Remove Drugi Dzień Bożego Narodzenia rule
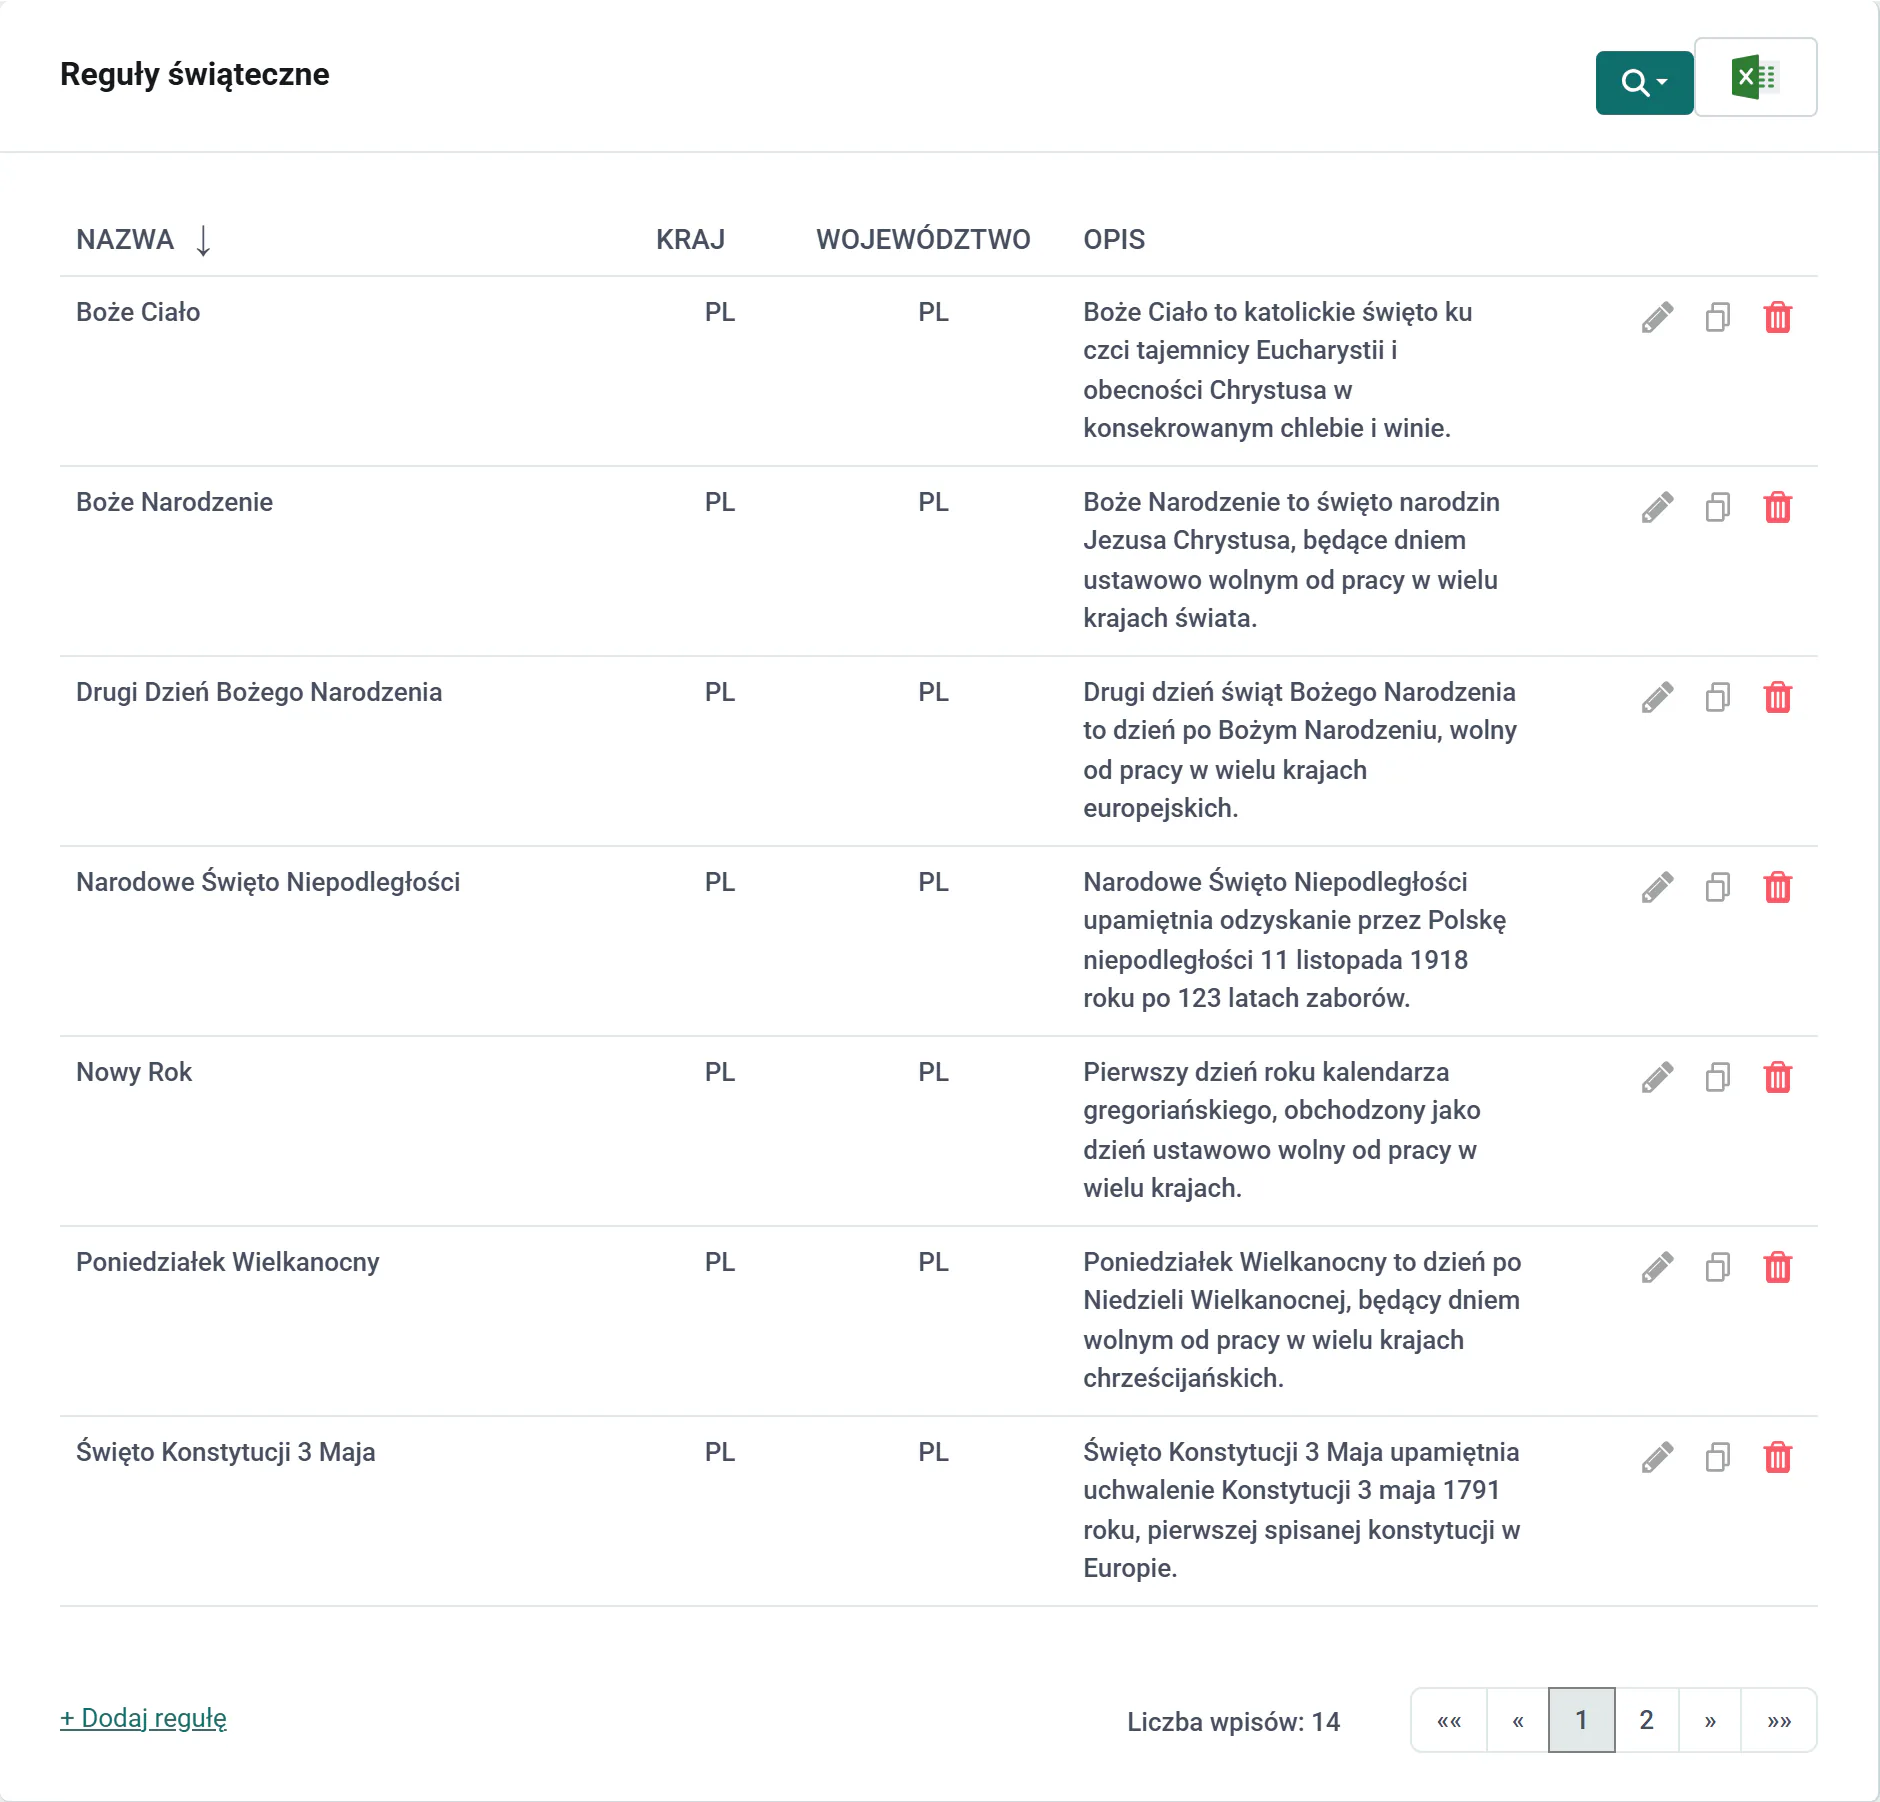This screenshot has width=1880, height=1802. 1778,697
